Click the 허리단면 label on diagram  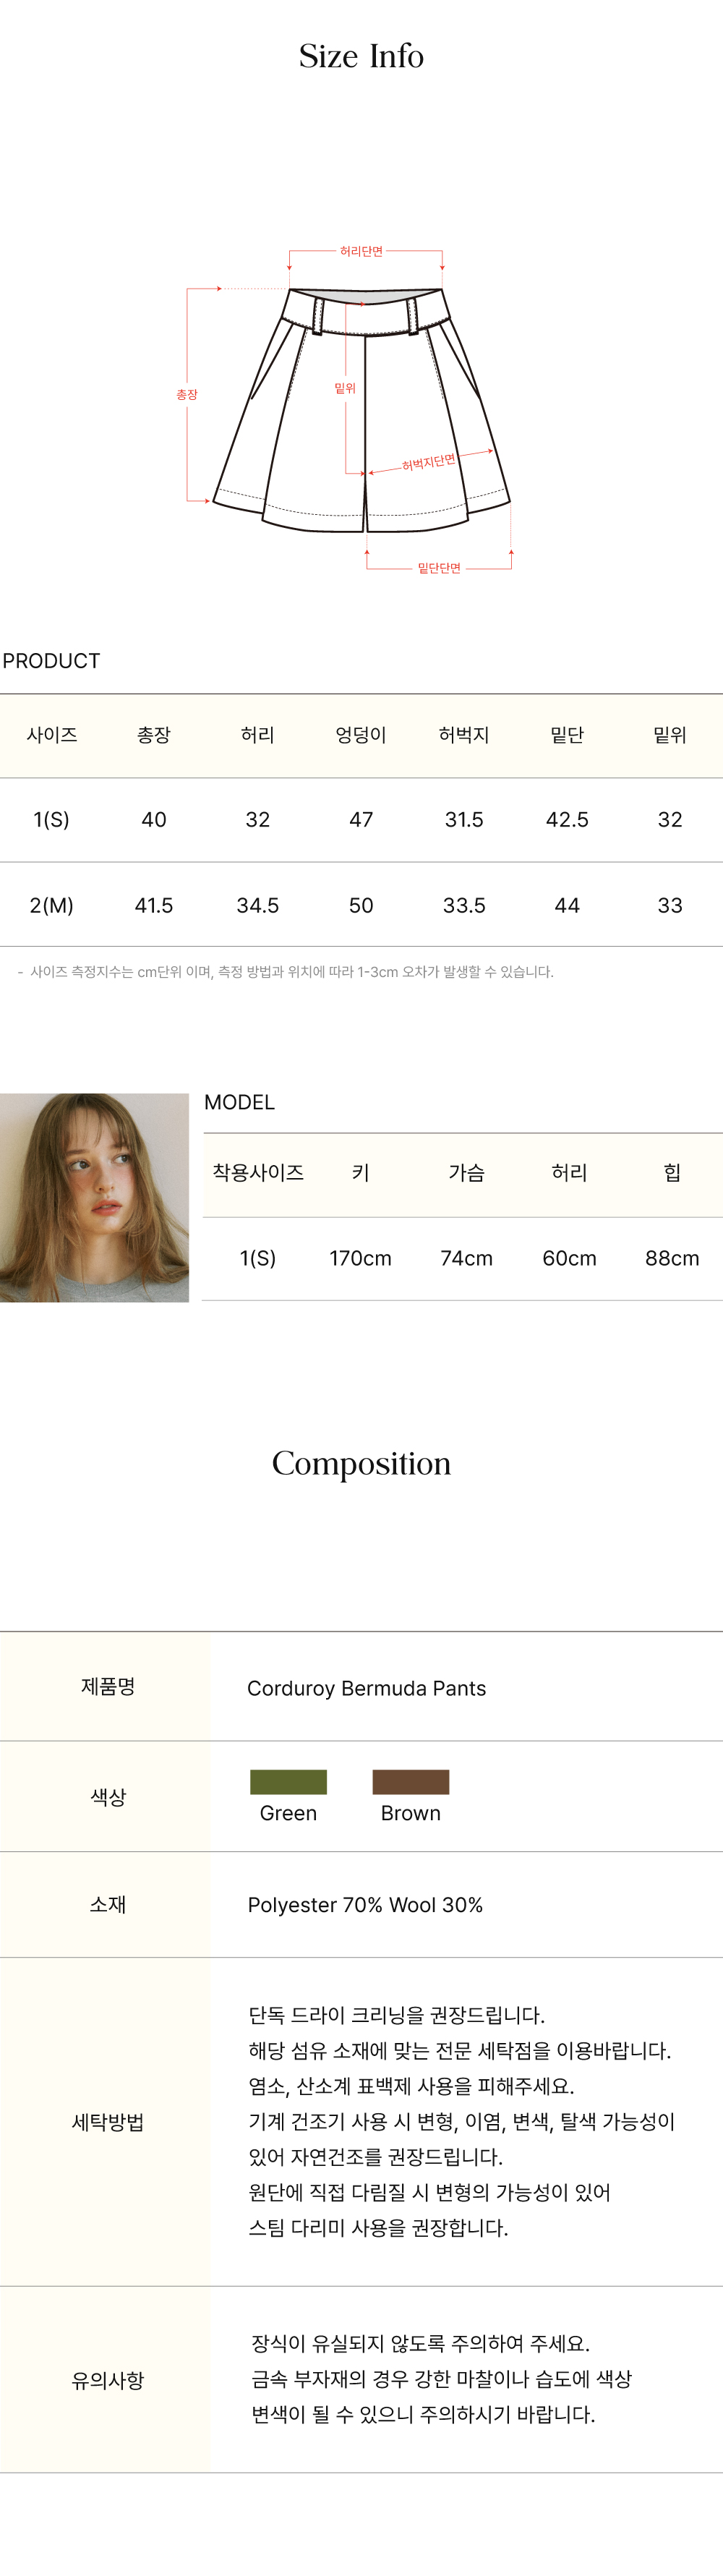361,252
